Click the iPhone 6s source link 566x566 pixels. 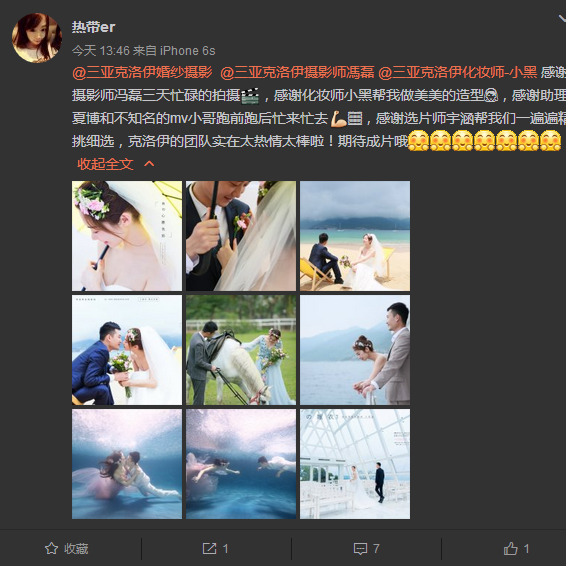(187, 51)
